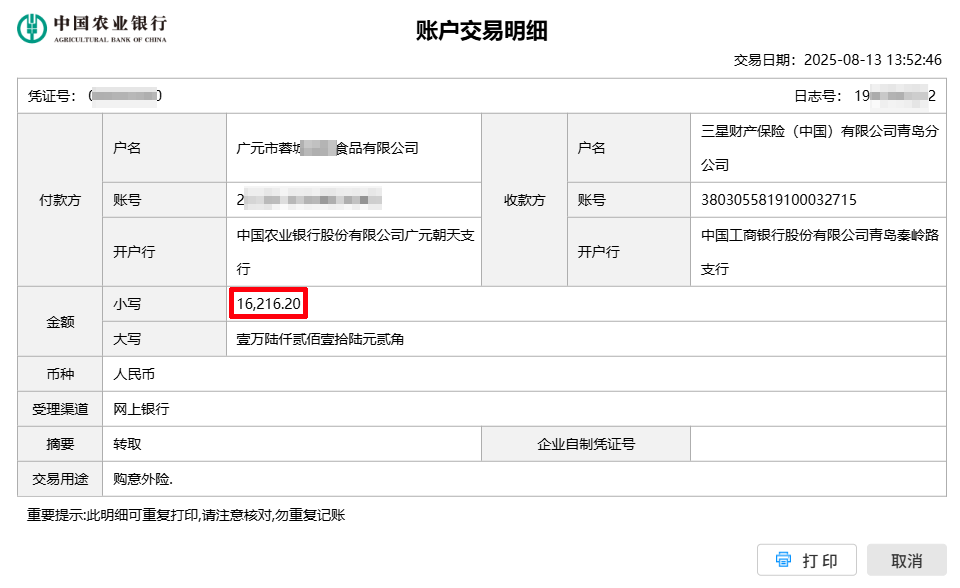Click the empty 企业自制凭证号 value cell
The width and height of the screenshot is (960, 588).
point(819,444)
